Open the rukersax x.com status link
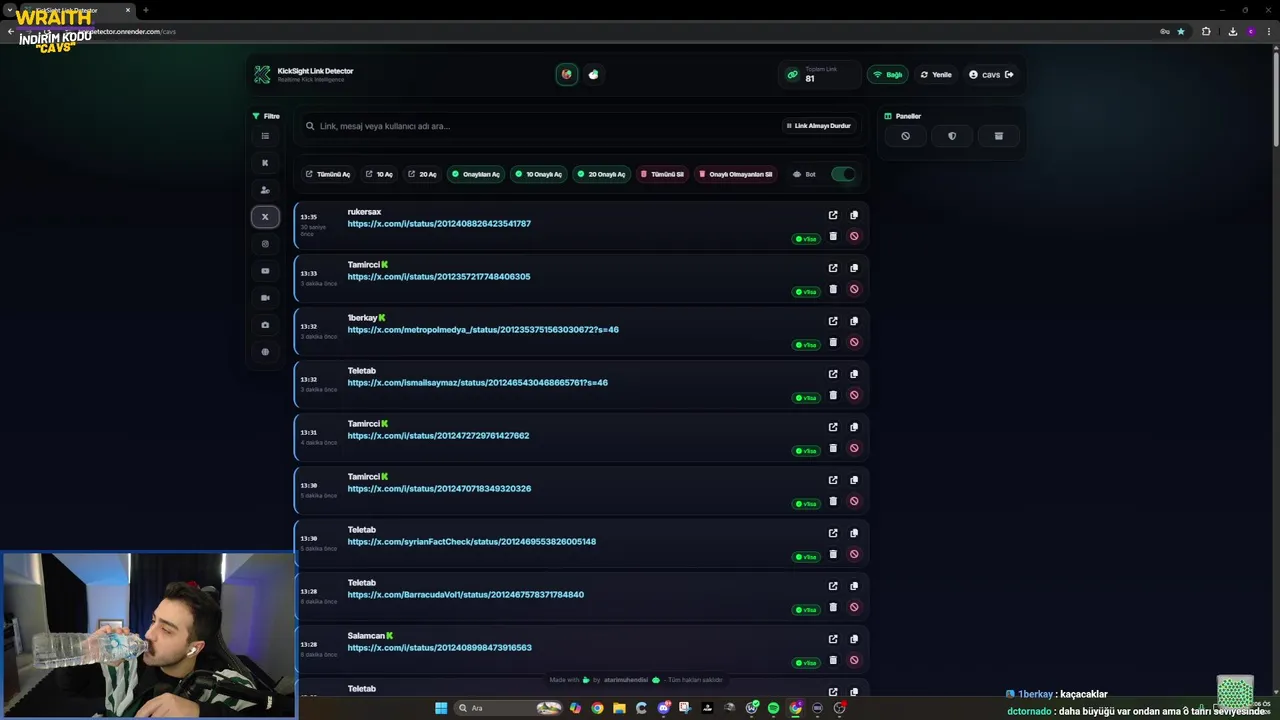Image resolution: width=1280 pixels, height=720 pixels. [x=439, y=224]
